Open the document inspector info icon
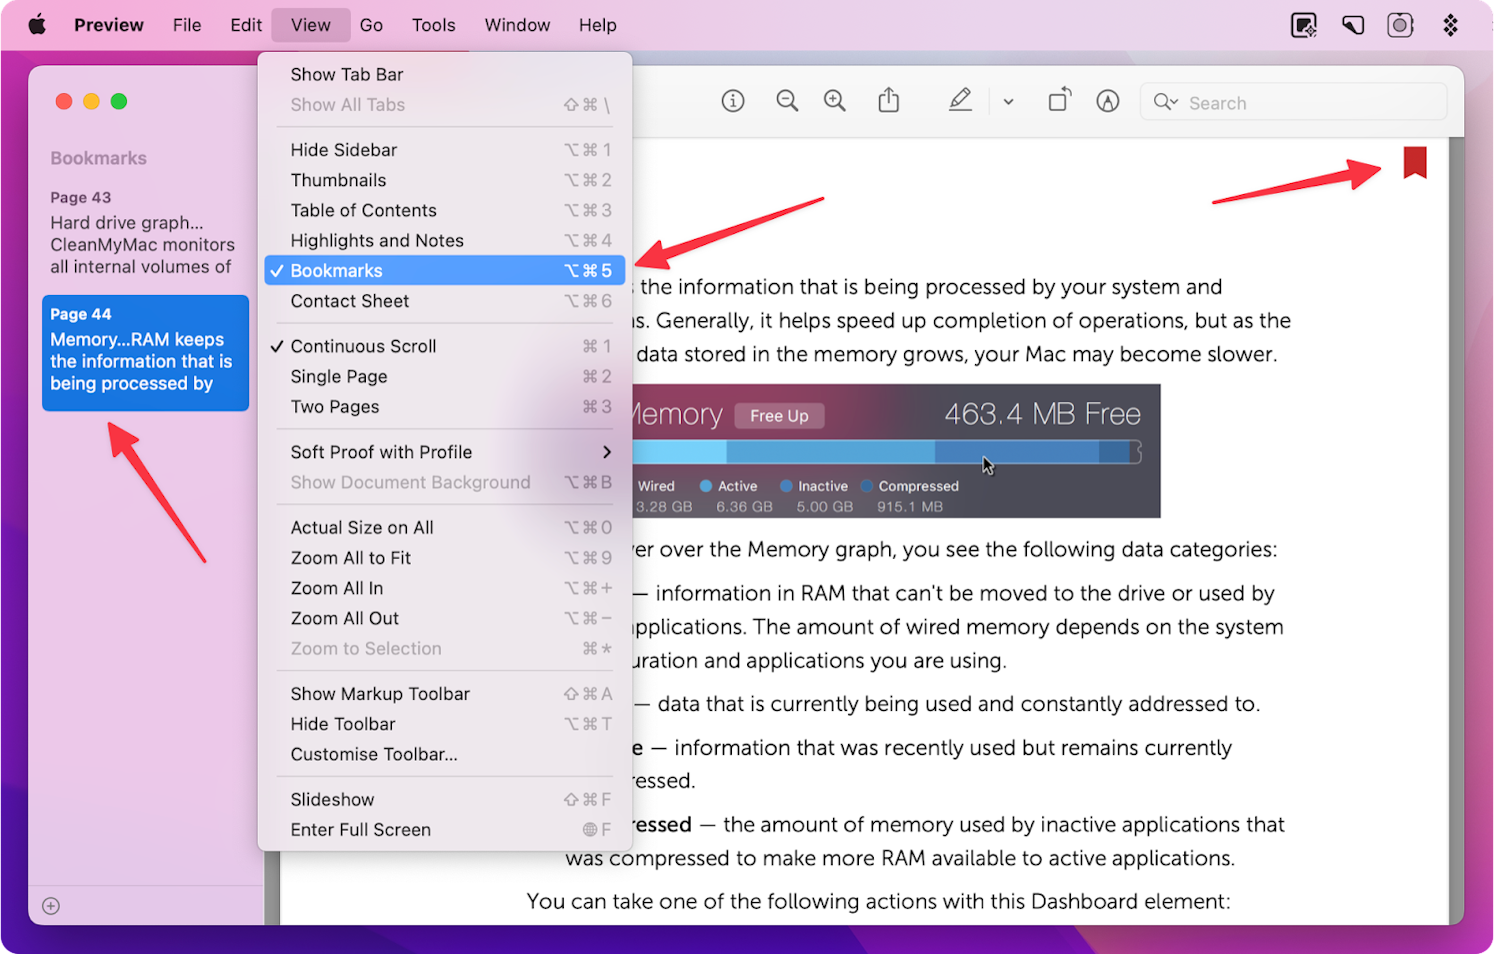 click(732, 100)
